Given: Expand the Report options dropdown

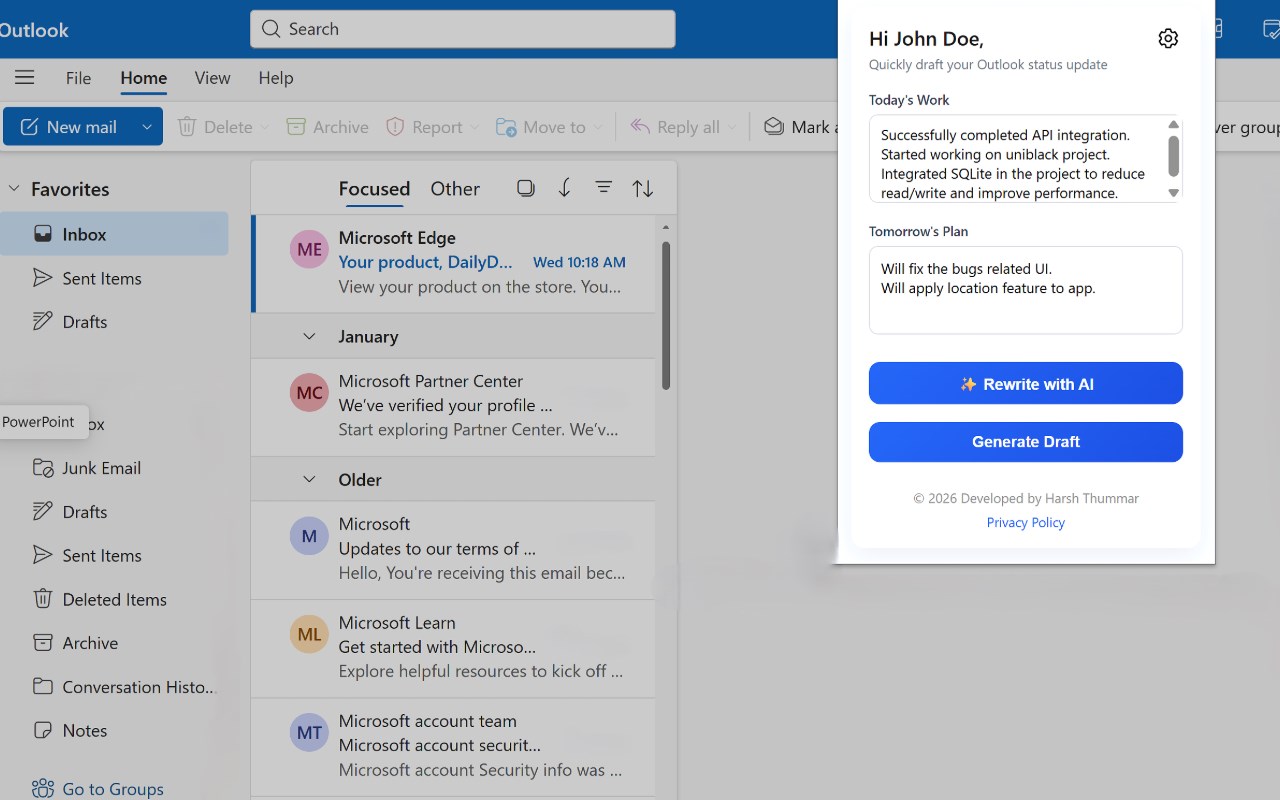Looking at the screenshot, I should click(x=474, y=127).
